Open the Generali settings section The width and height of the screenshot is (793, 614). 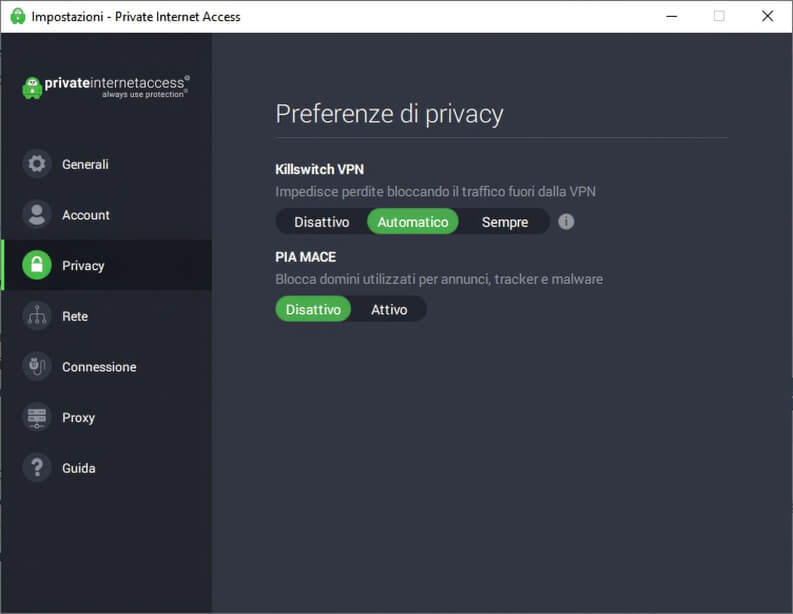pyautogui.click(x=107, y=164)
